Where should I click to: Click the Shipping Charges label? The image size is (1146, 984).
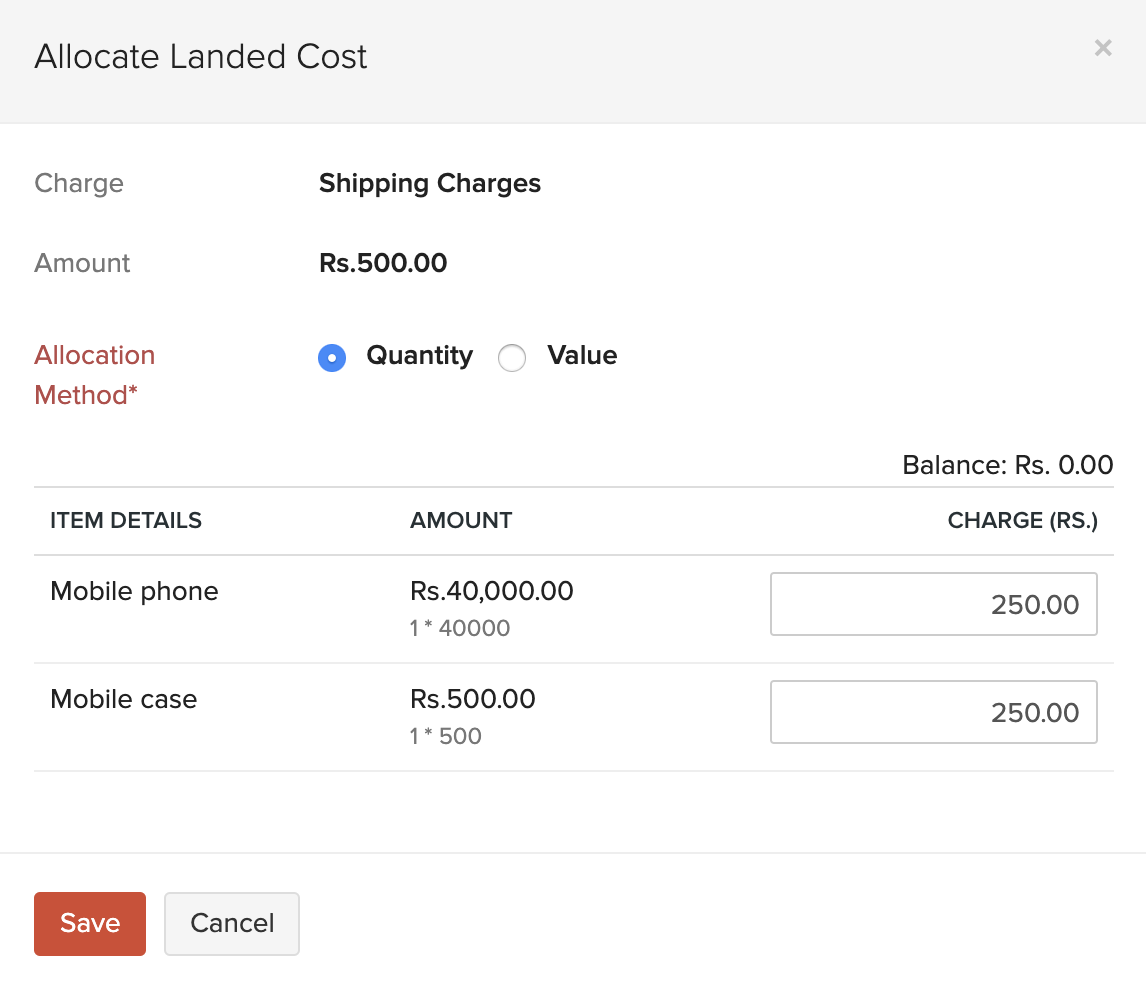[429, 183]
